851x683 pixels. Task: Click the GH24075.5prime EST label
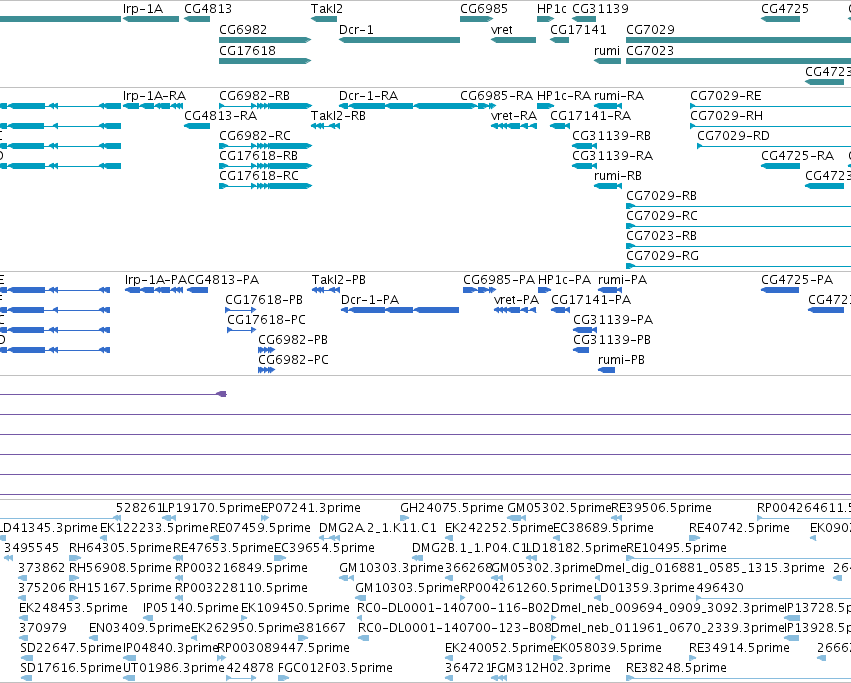(x=452, y=508)
